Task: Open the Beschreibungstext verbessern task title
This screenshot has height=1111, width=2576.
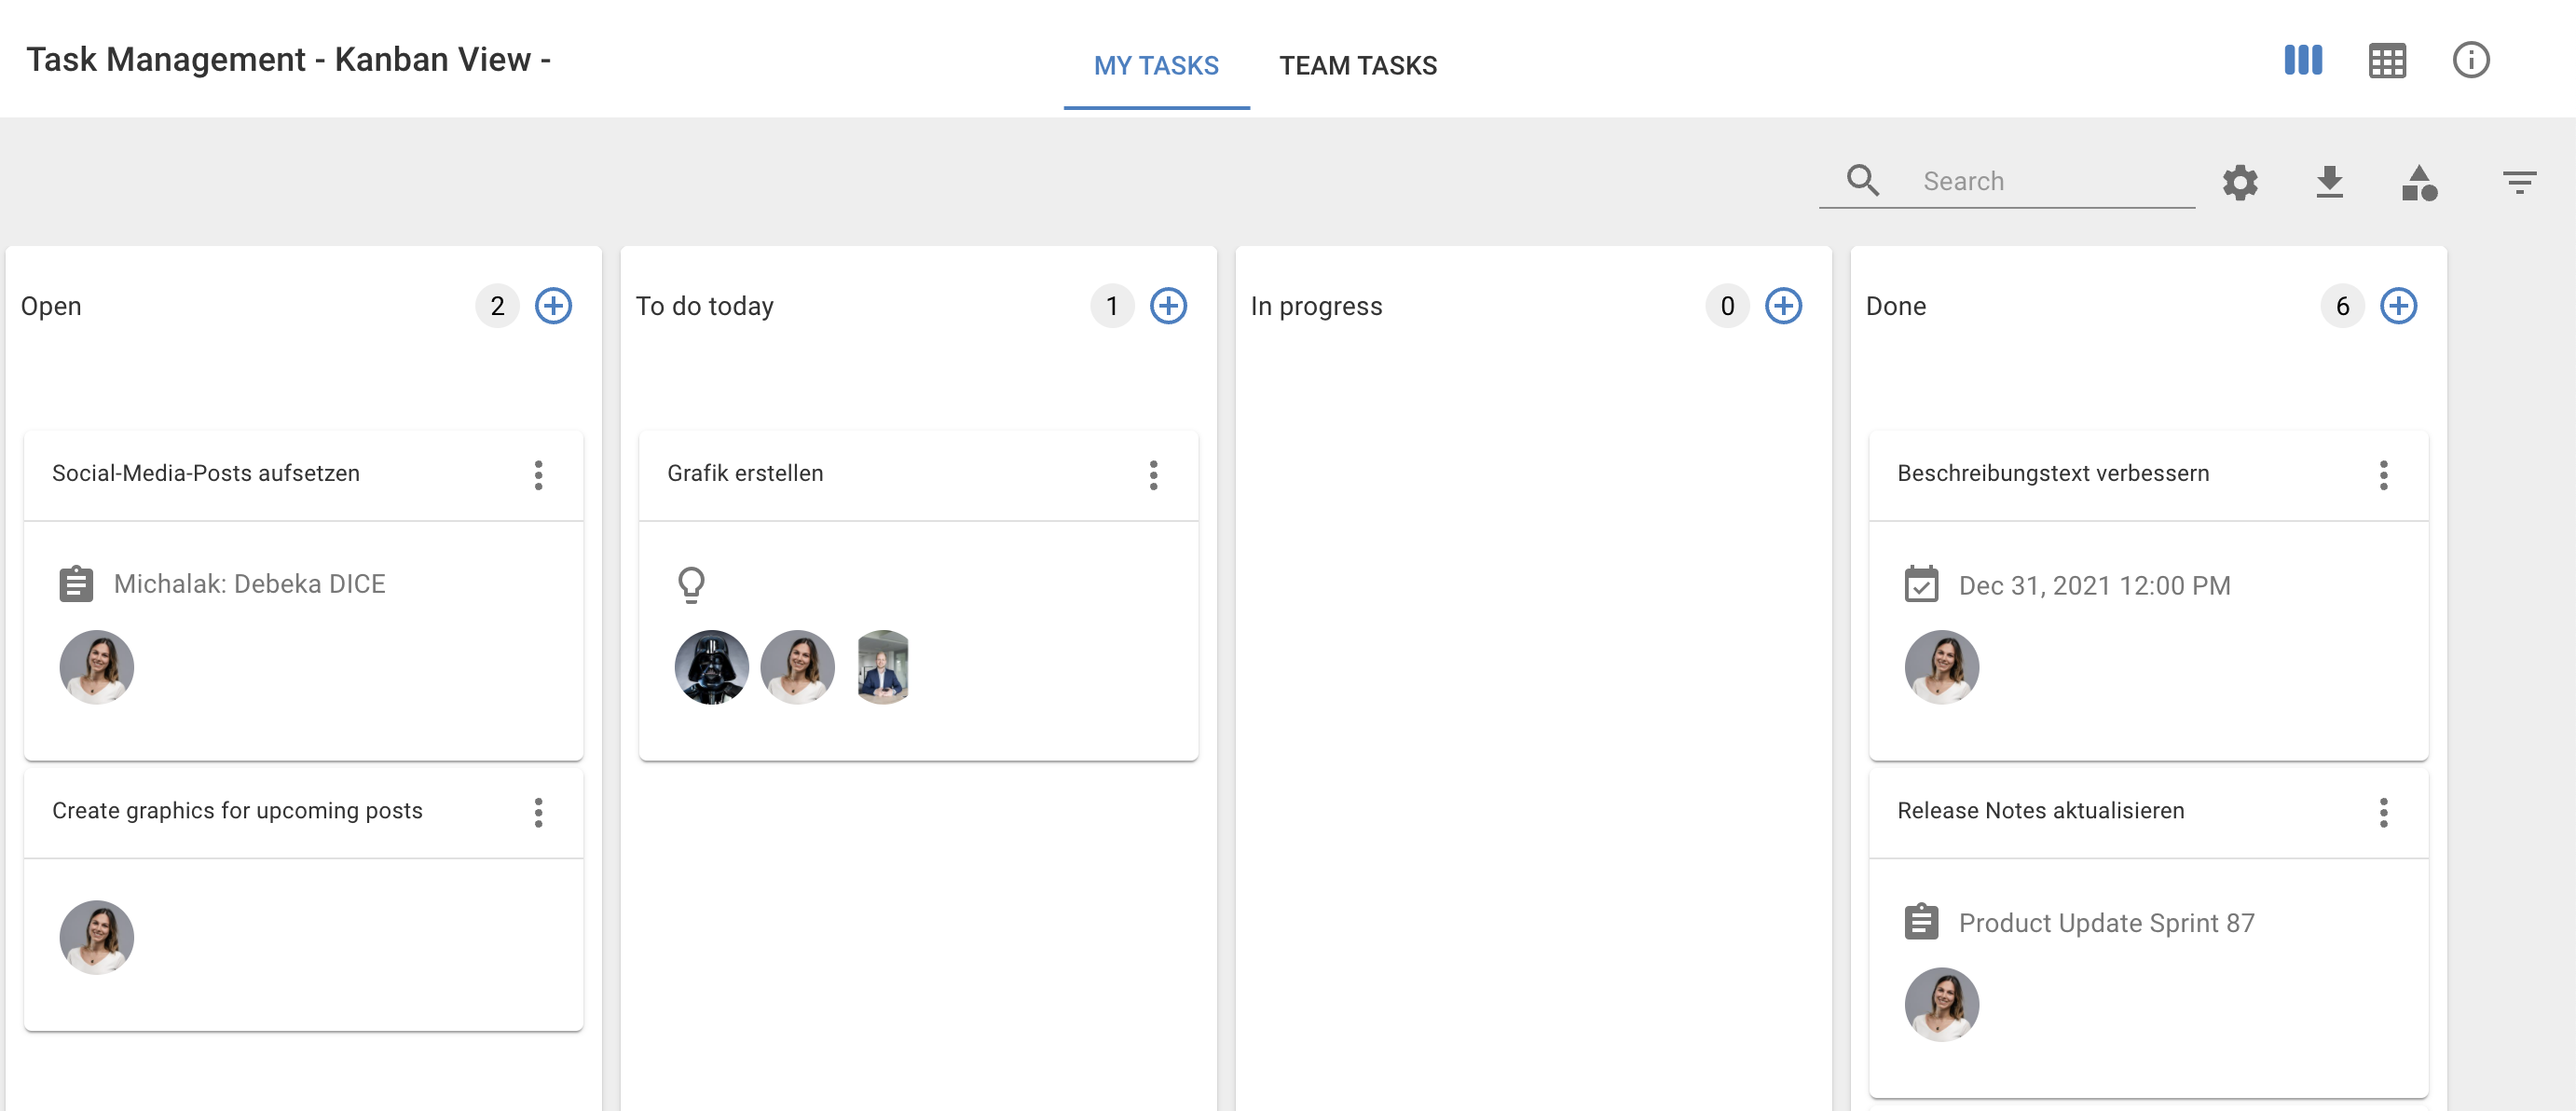Action: (x=2053, y=473)
